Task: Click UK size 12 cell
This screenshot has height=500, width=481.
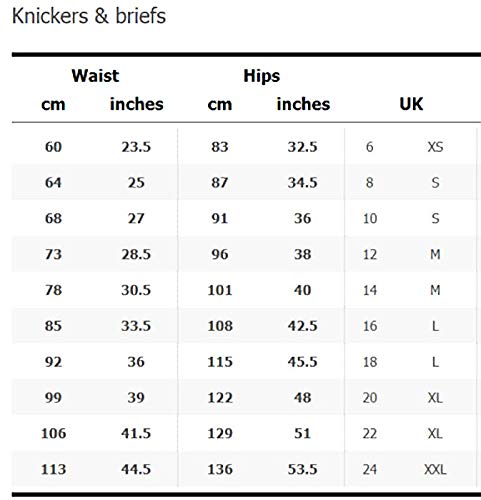Action: [x=370, y=254]
